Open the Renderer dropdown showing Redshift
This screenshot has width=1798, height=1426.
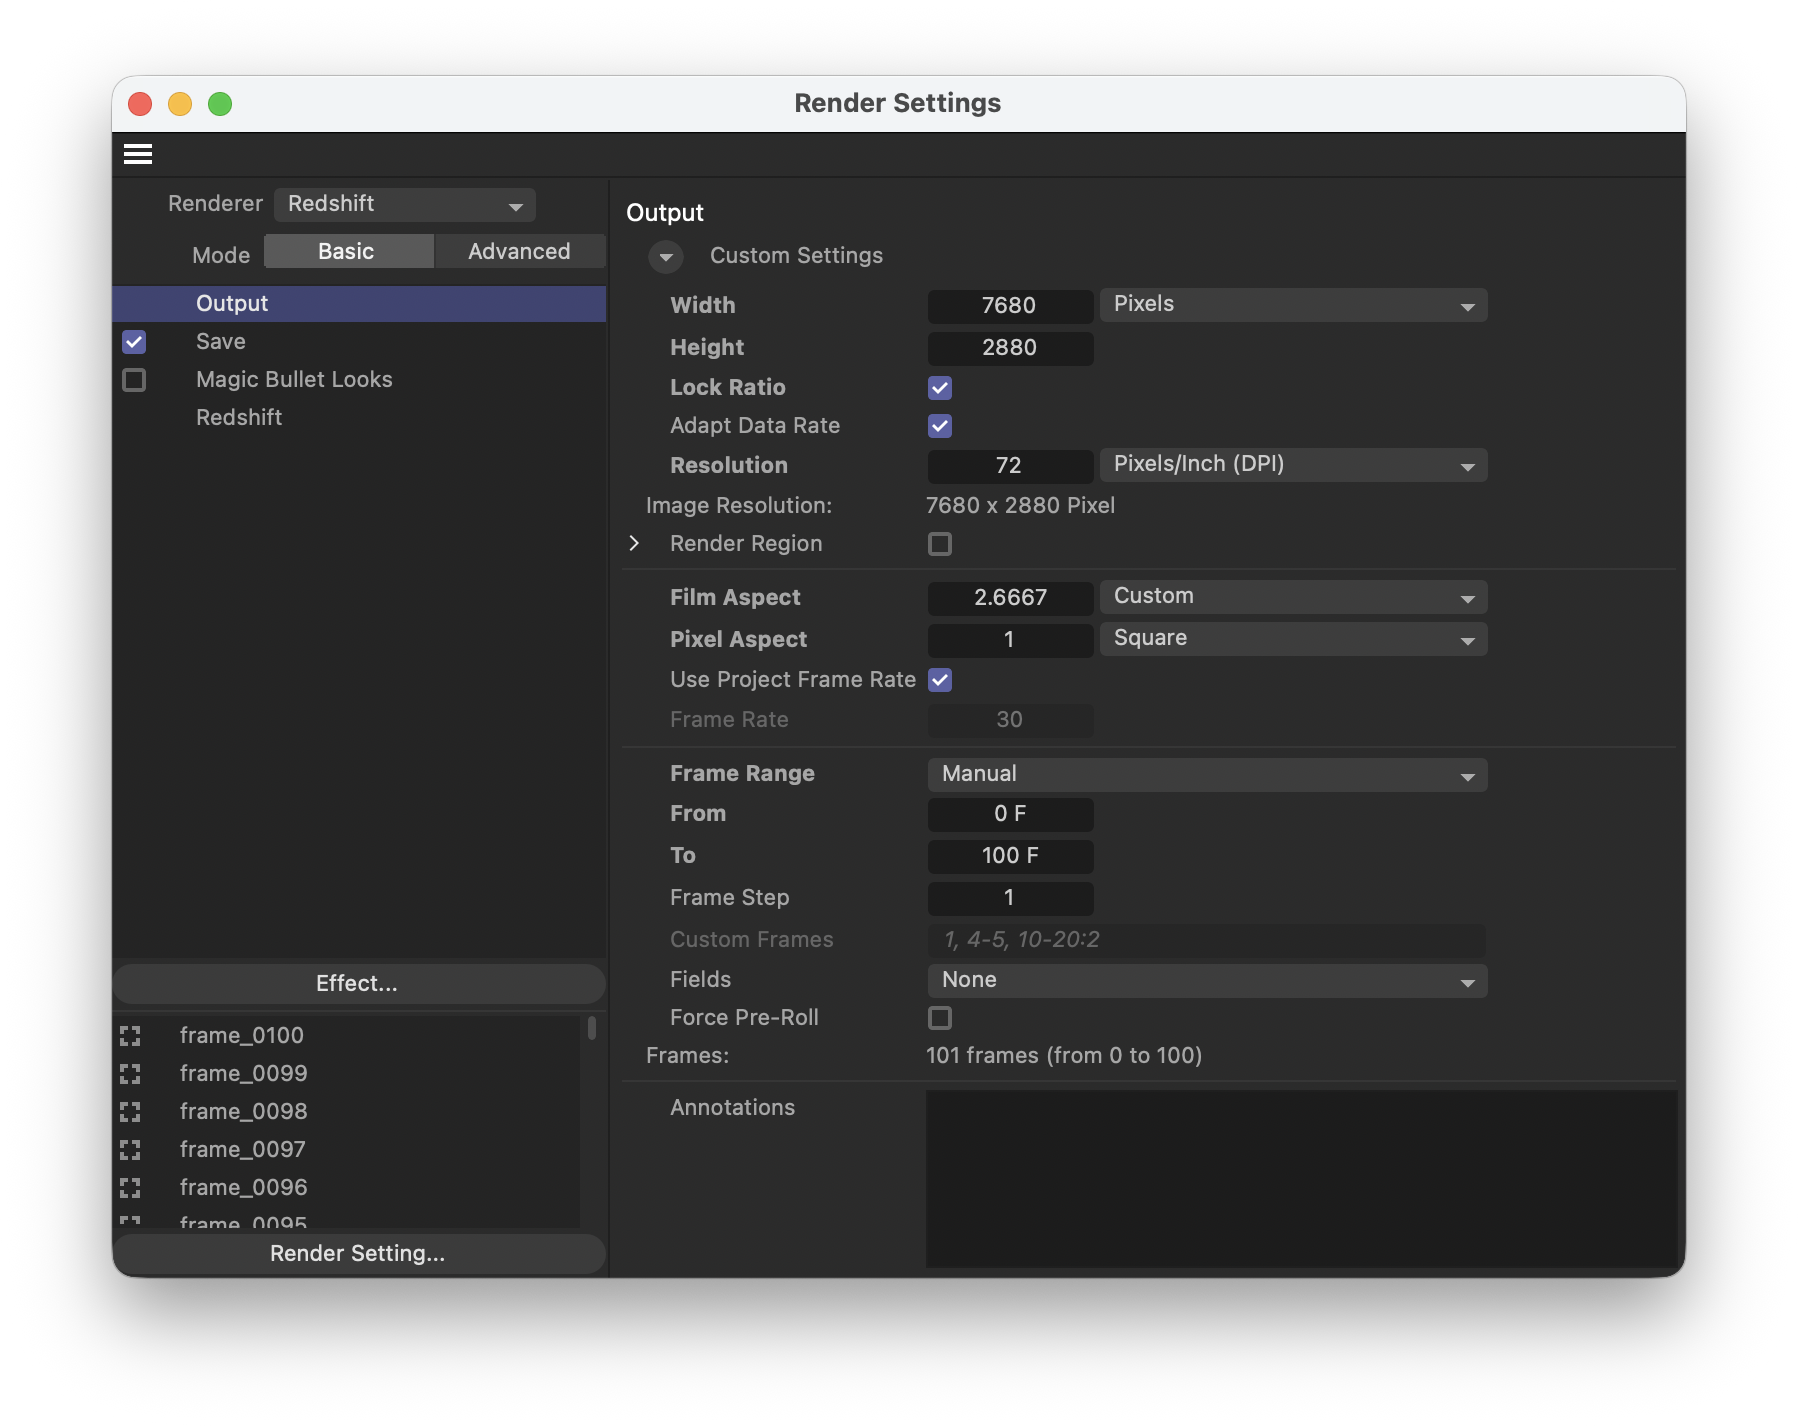tap(404, 204)
